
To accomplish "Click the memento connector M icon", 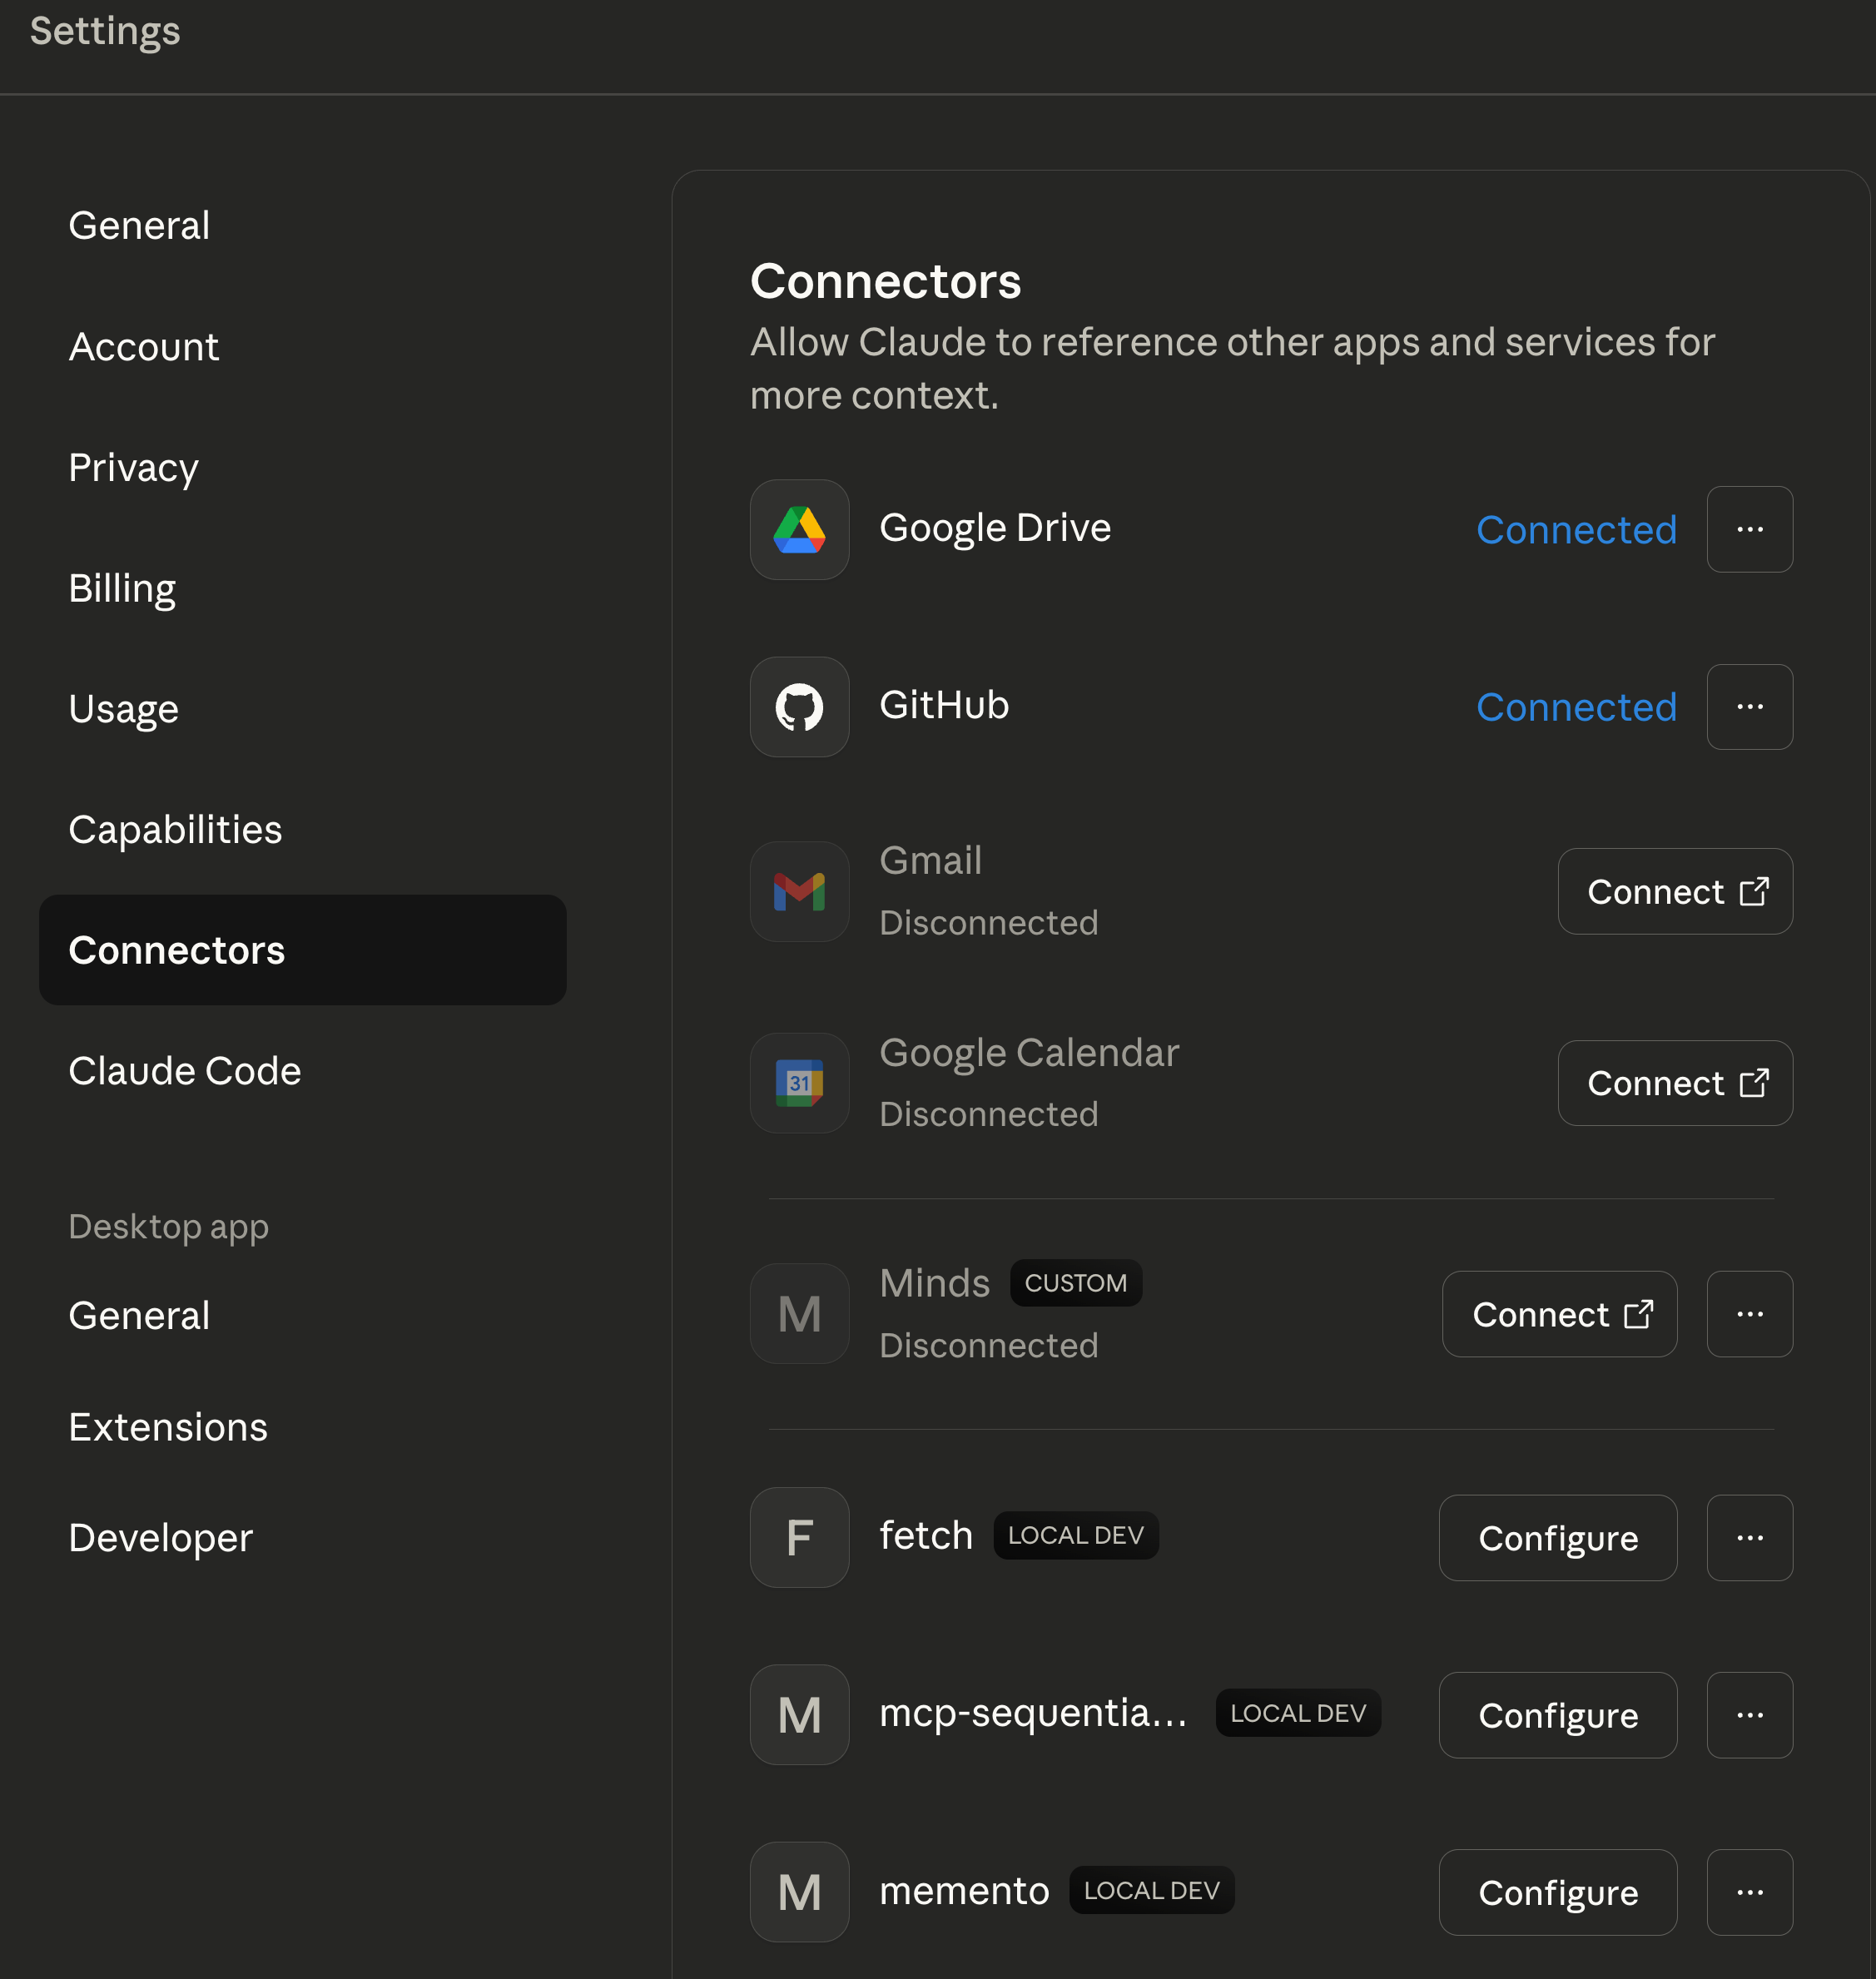I will point(799,1892).
